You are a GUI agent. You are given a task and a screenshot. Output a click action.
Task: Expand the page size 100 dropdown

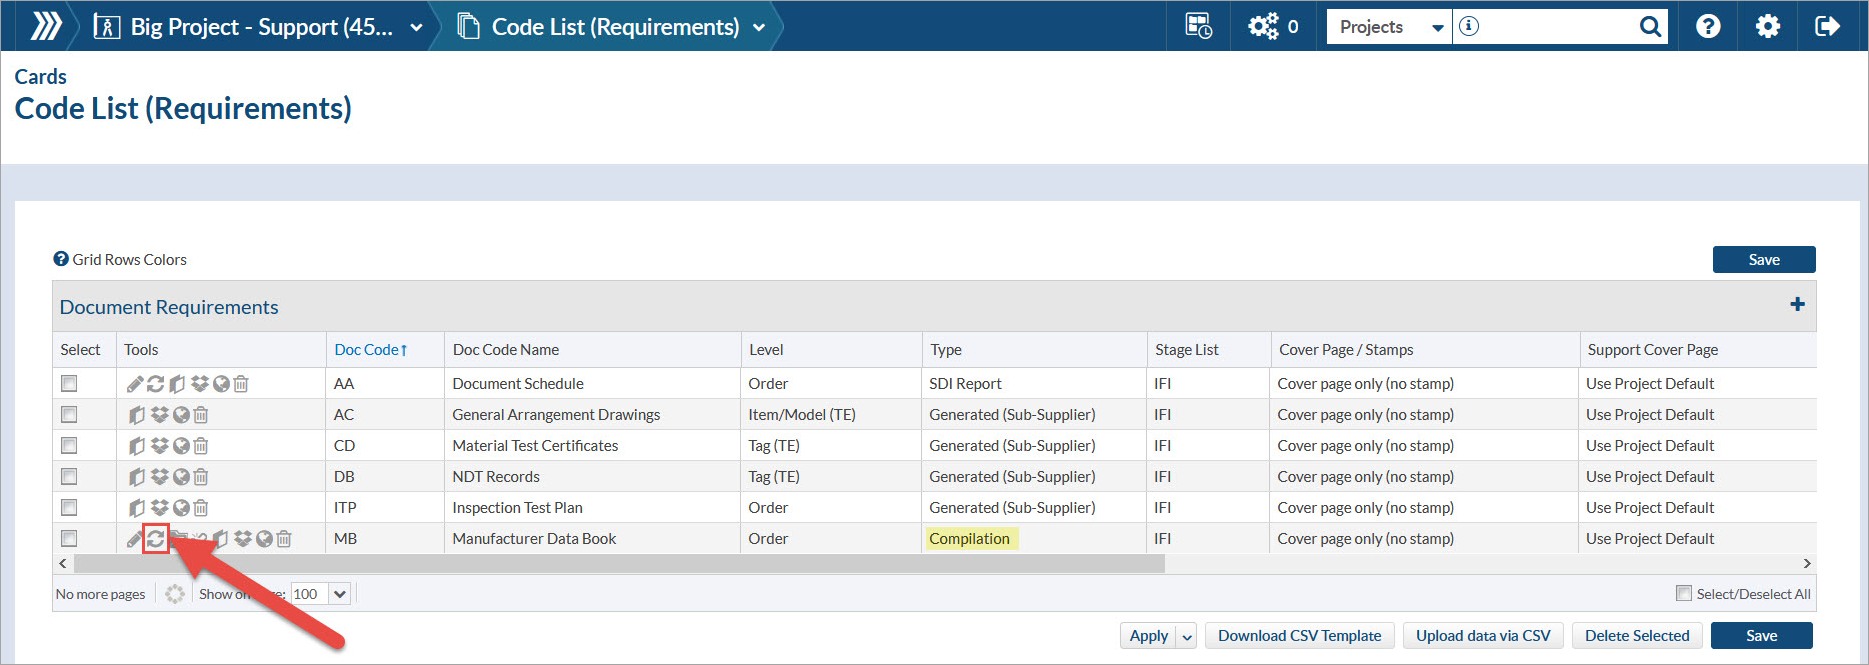pos(340,594)
